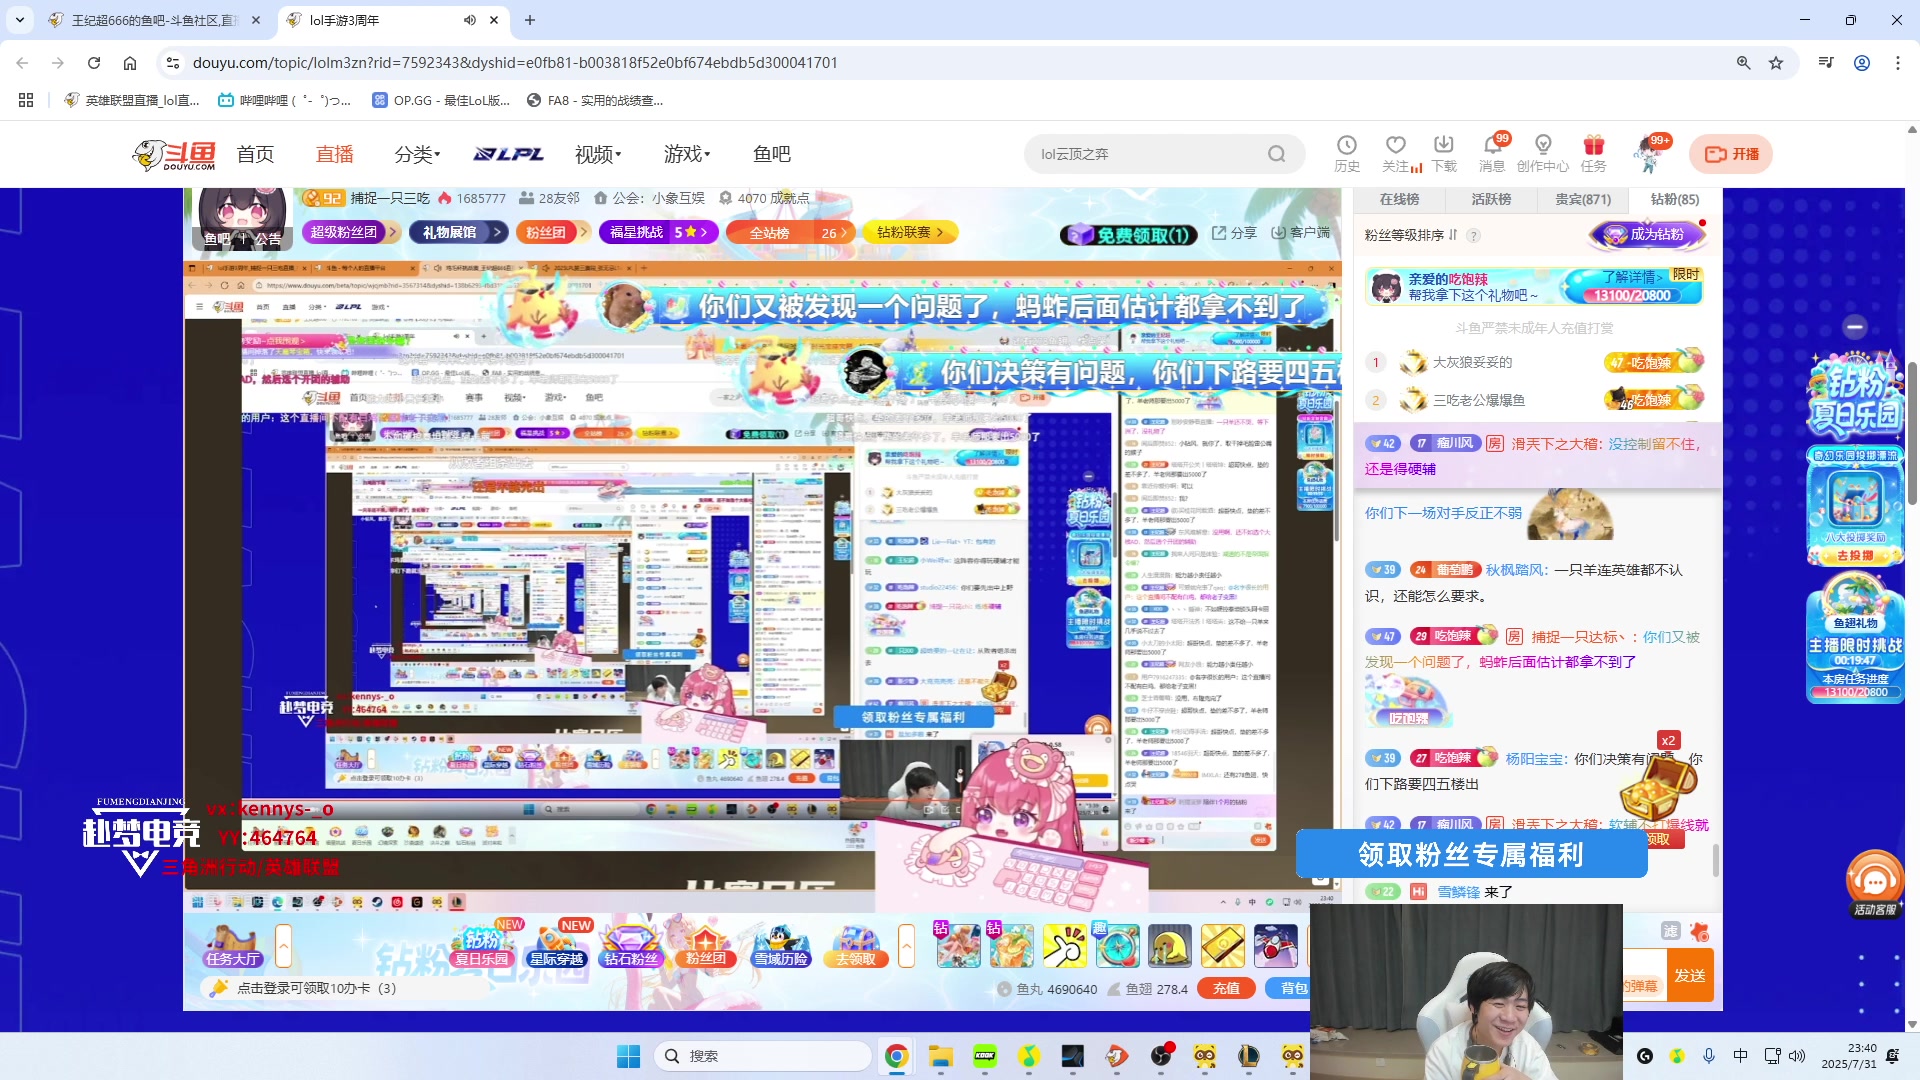The height and width of the screenshot is (1080, 1920).
Task: Open 星际穿越 rocket activity icon
Action: click(557, 945)
